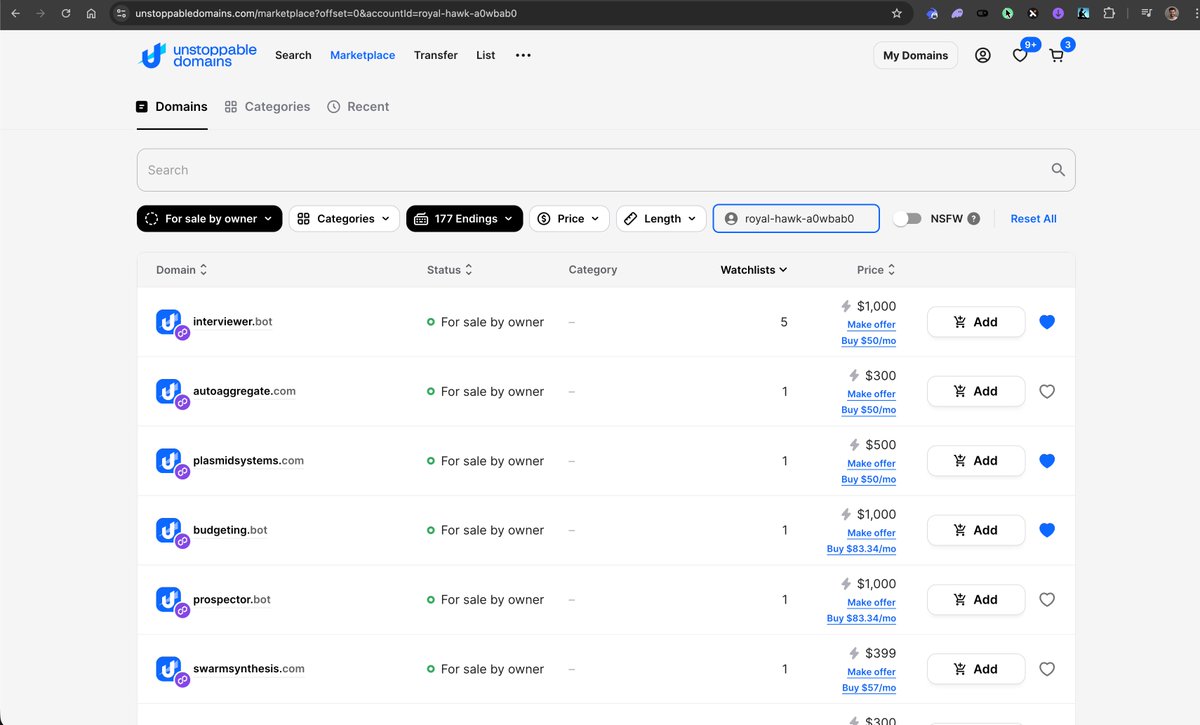This screenshot has width=1200, height=725.
Task: Add prospector.bot to watchlist via heart
Action: coord(1047,600)
